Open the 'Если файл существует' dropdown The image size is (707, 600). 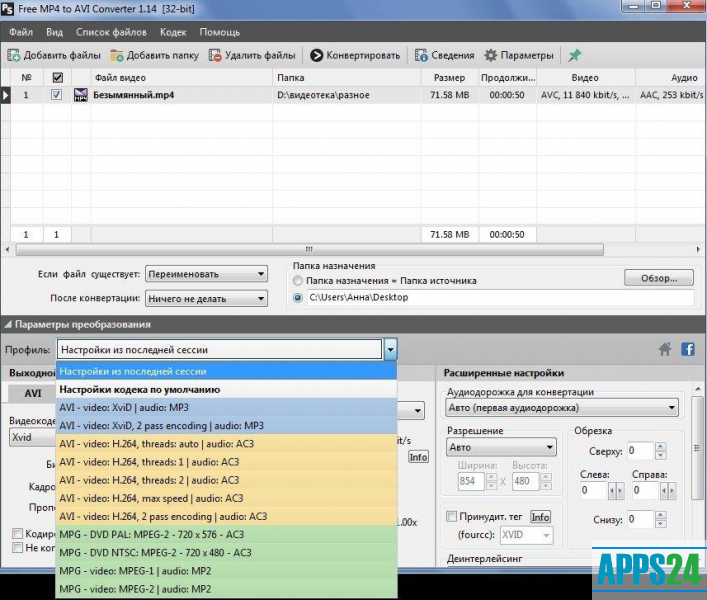(206, 274)
